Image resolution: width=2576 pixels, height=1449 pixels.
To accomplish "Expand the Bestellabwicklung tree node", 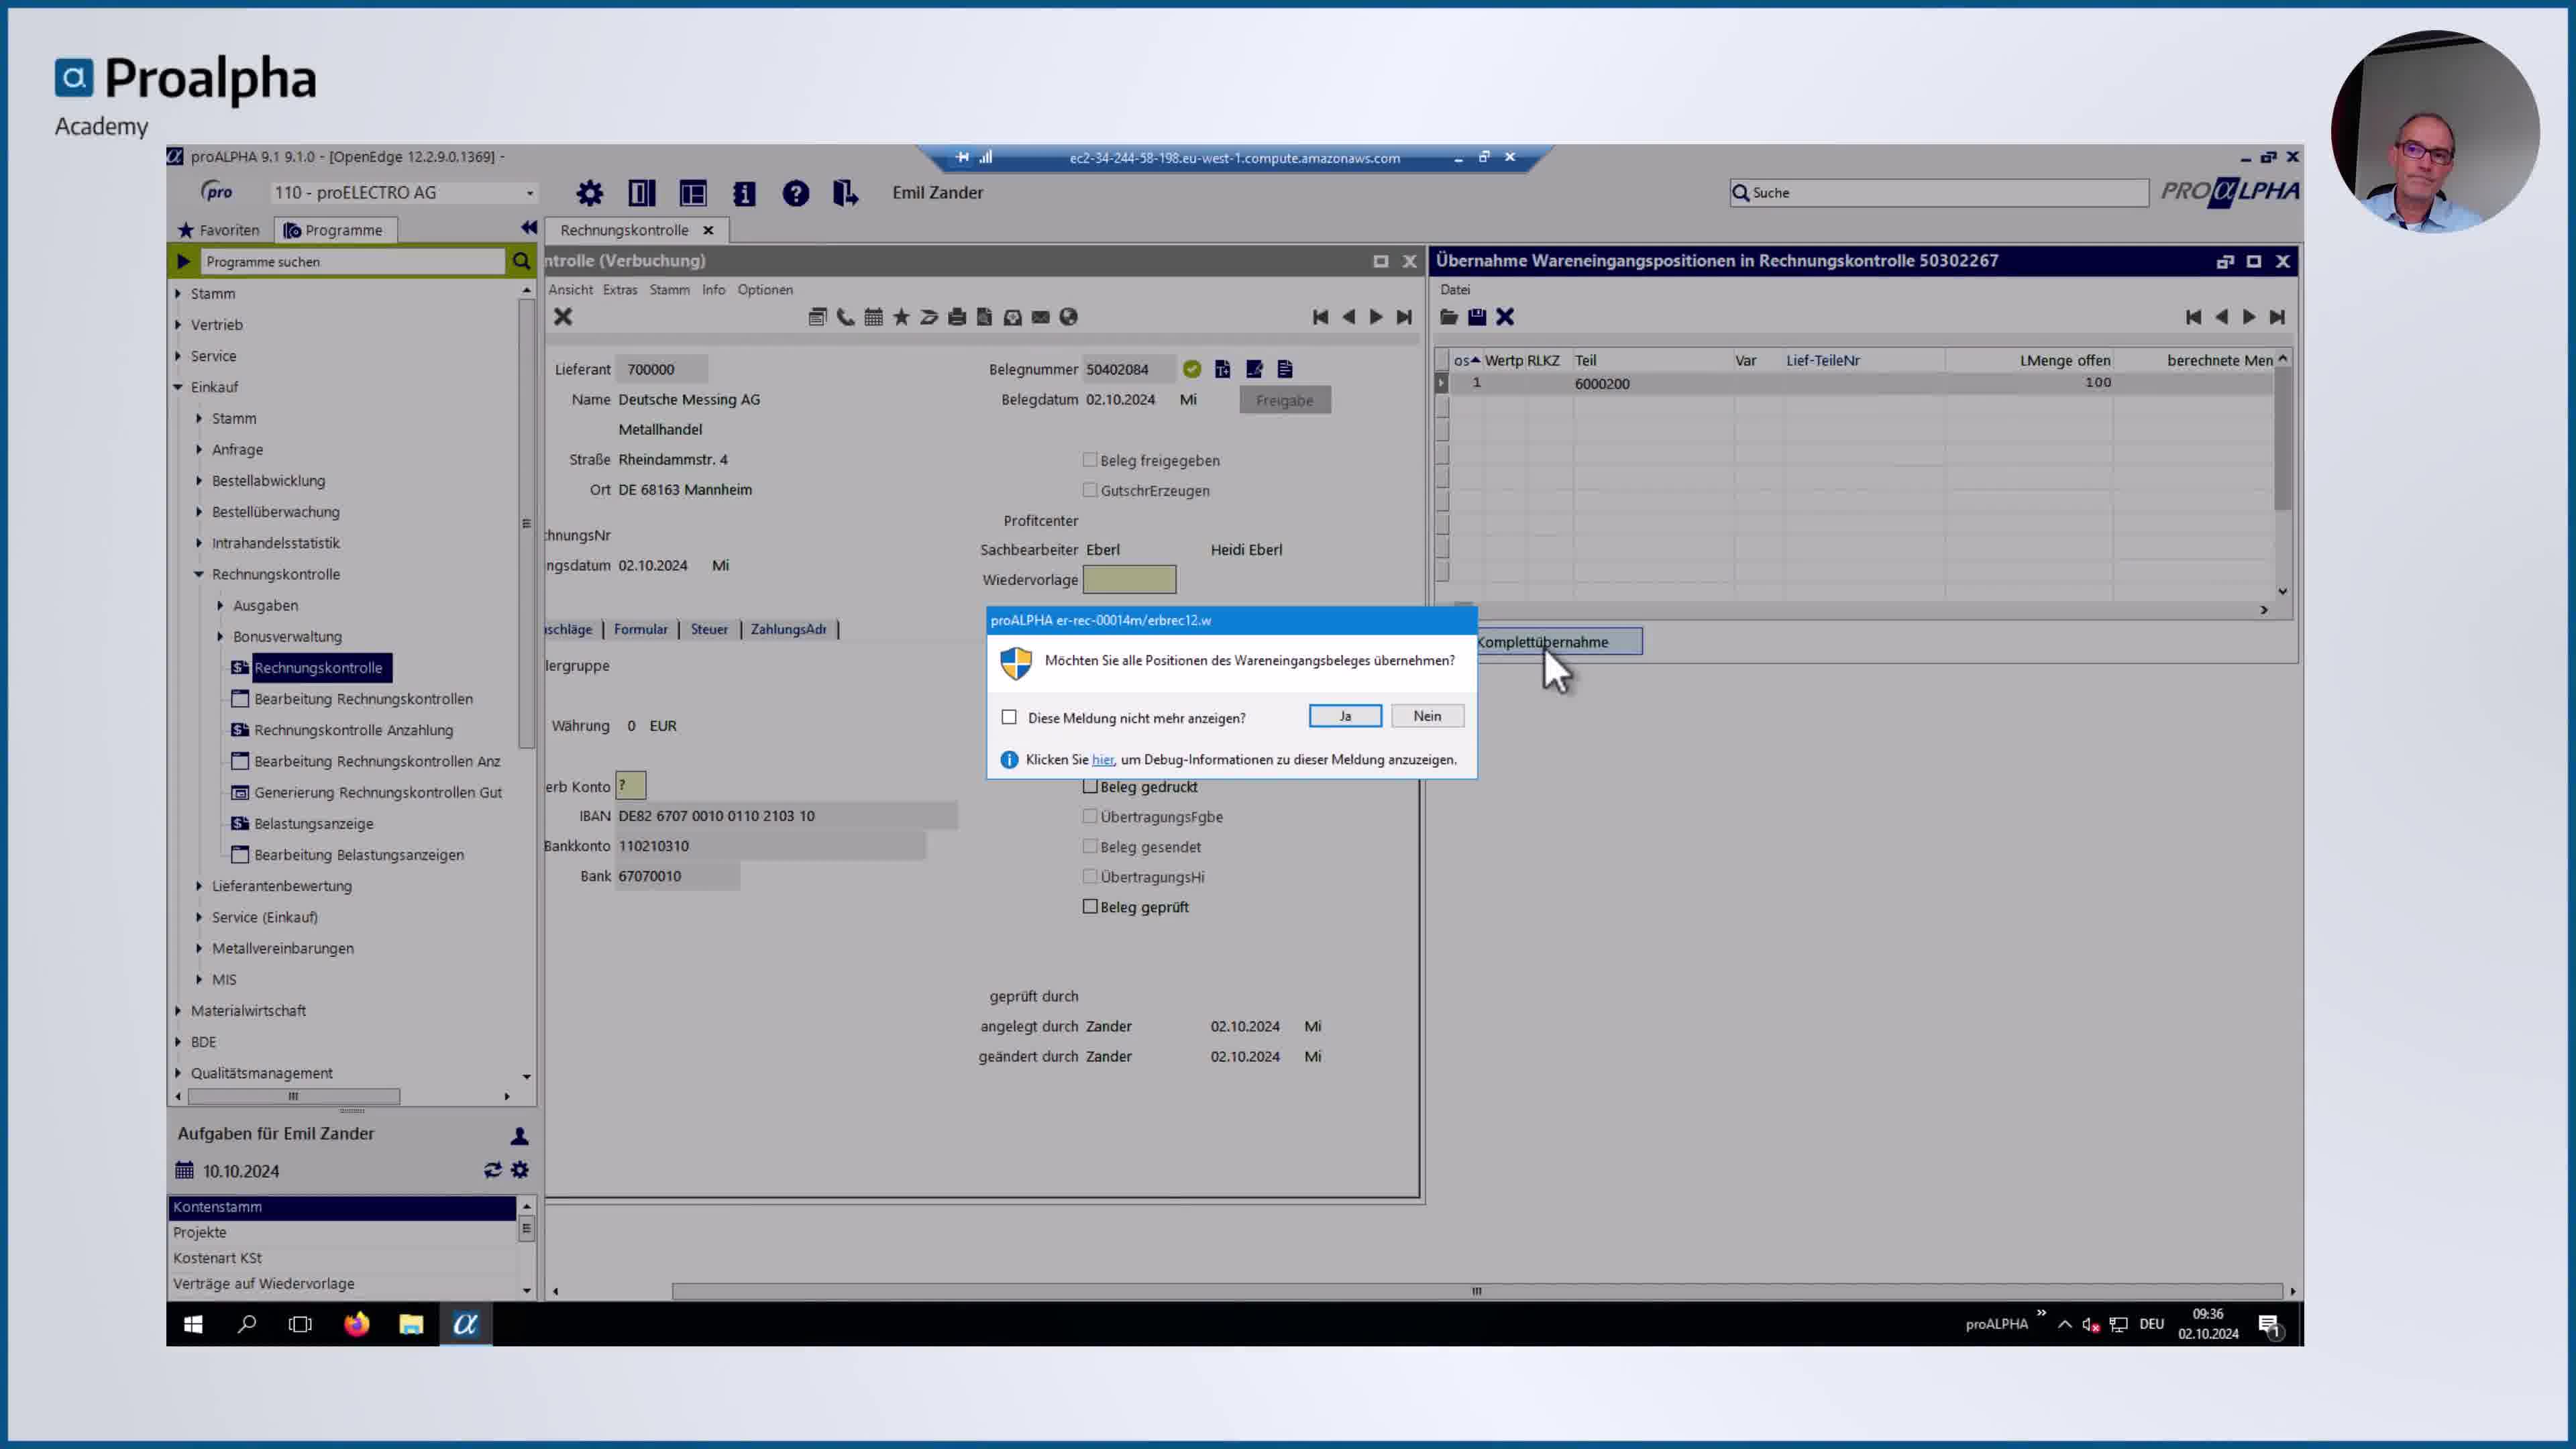I will tap(199, 481).
